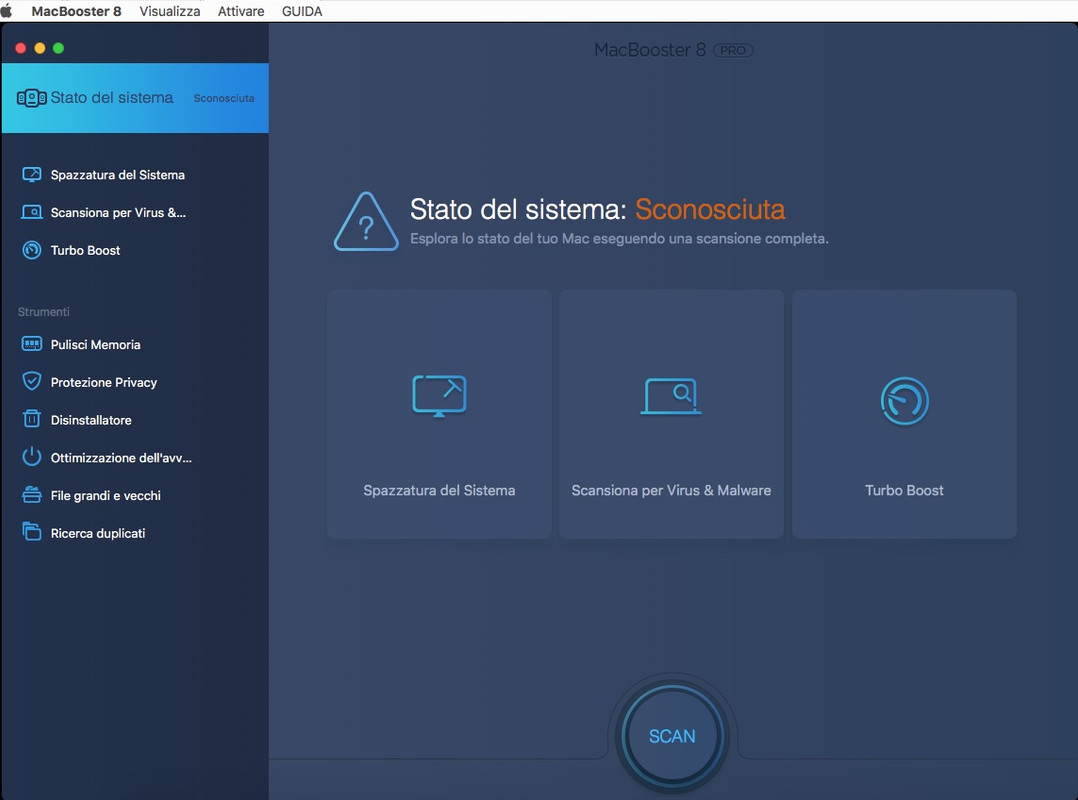Viewport: 1078px width, 800px height.
Task: Click the MacBooster 8 window title
Action: [x=650, y=50]
